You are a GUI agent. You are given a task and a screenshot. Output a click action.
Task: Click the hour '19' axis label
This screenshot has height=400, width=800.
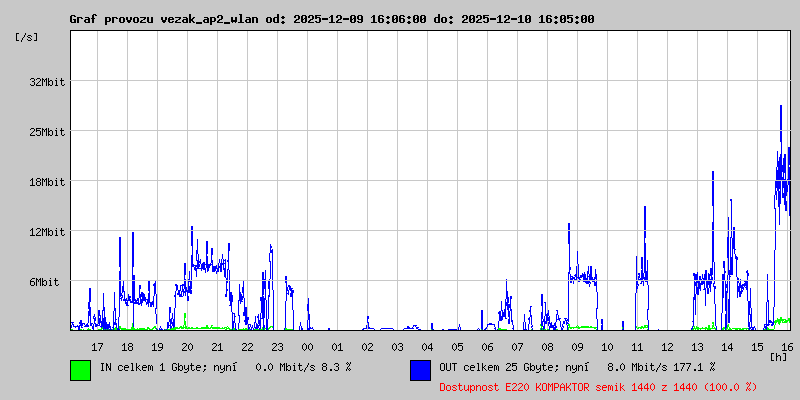click(x=158, y=347)
